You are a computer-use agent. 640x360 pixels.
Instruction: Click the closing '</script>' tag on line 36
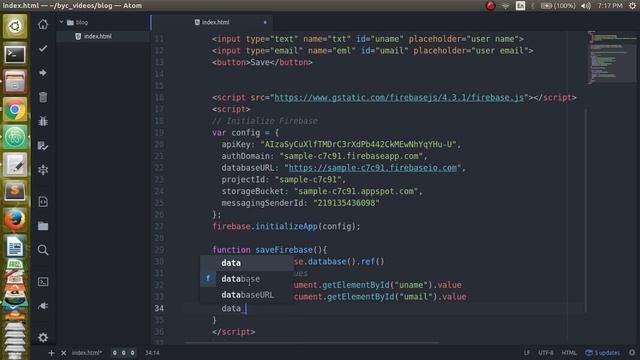coord(233,332)
